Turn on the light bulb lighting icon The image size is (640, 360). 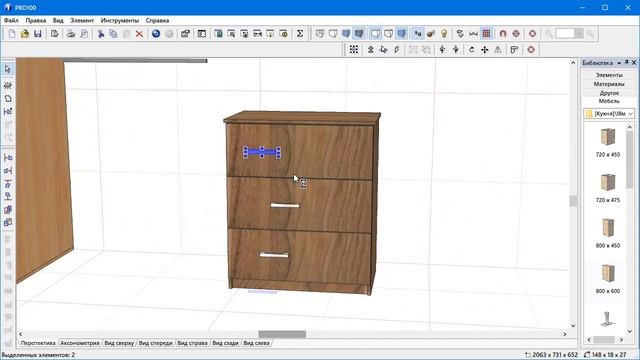click(444, 34)
